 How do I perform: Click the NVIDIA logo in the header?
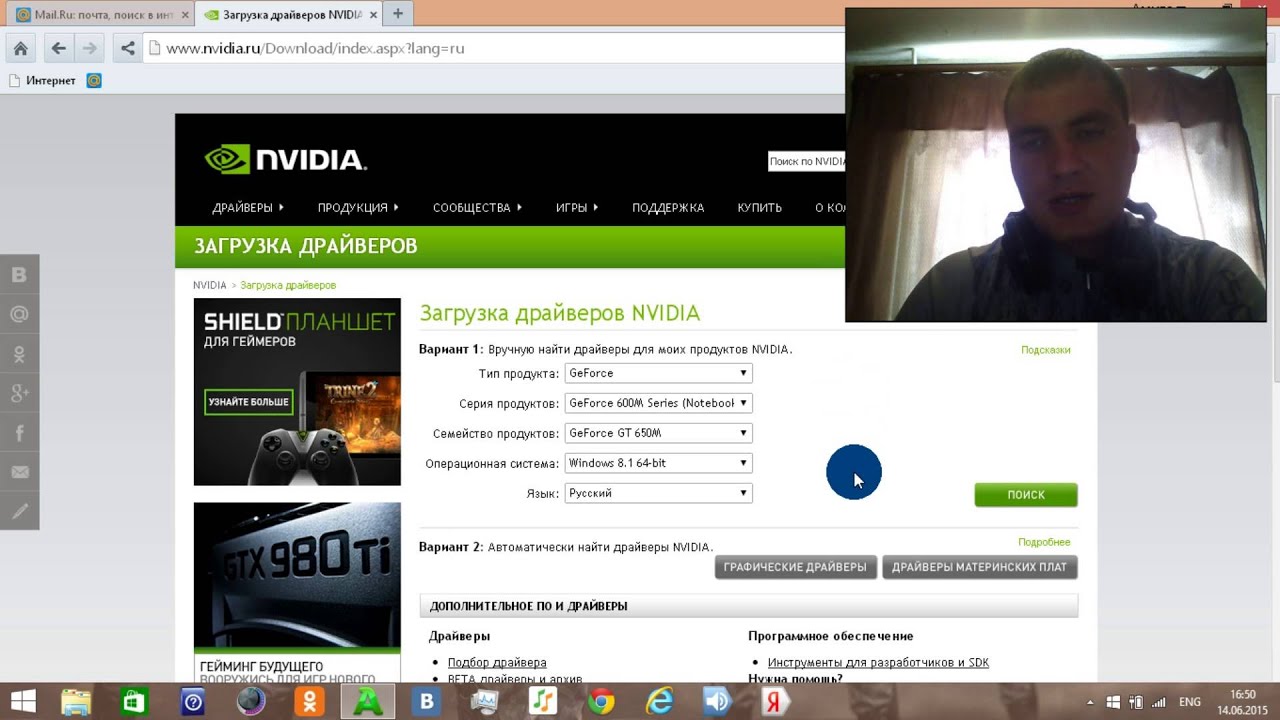[x=286, y=160]
